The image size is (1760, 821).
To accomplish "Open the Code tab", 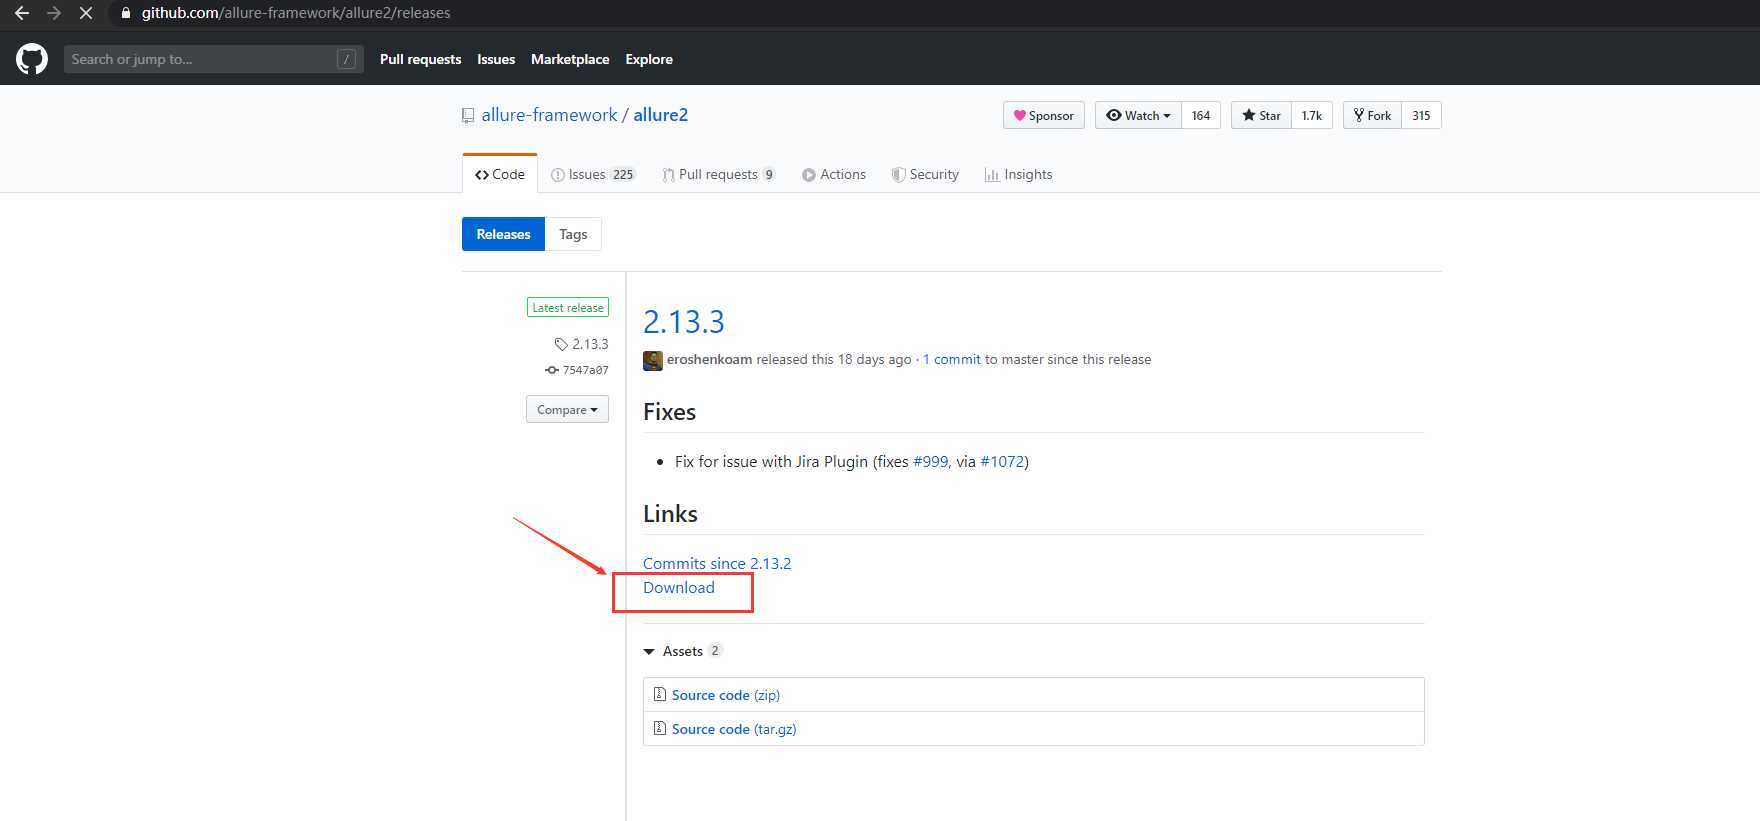I will [x=500, y=174].
